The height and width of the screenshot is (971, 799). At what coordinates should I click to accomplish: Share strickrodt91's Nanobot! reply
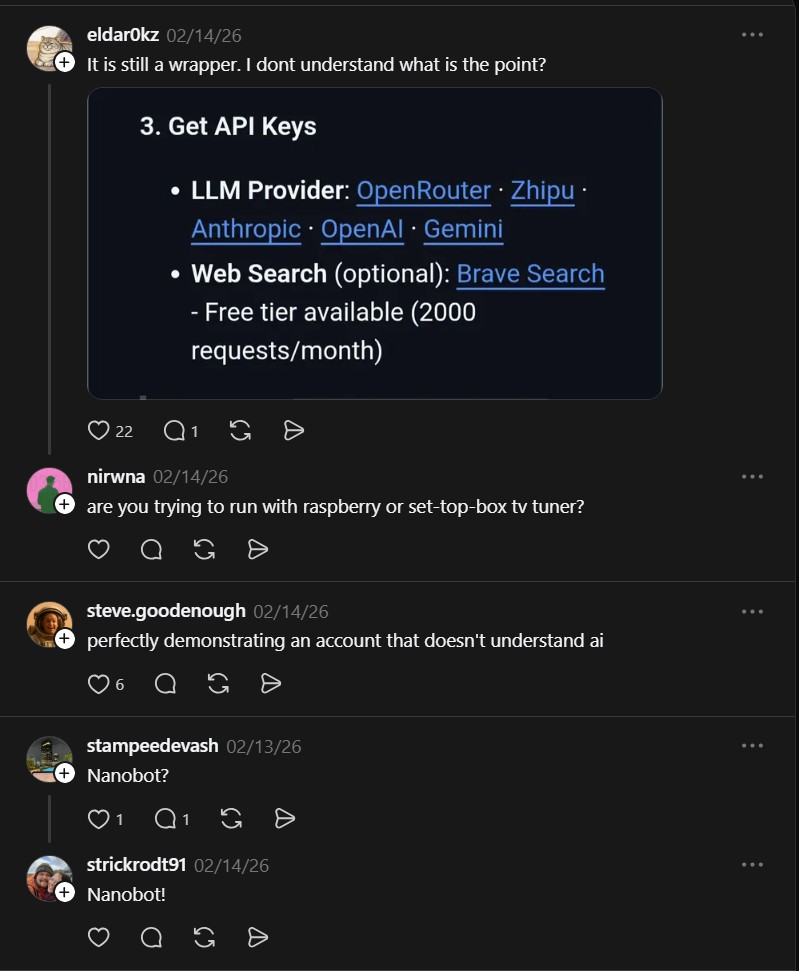point(258,938)
